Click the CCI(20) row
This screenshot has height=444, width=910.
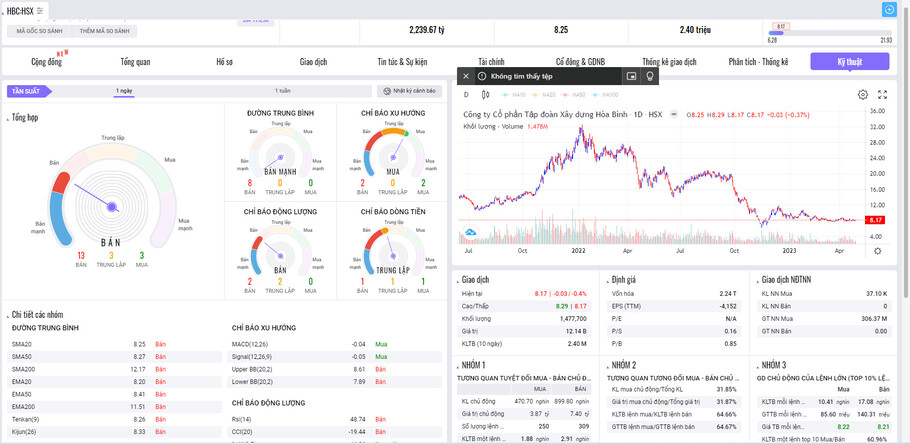pos(334,432)
